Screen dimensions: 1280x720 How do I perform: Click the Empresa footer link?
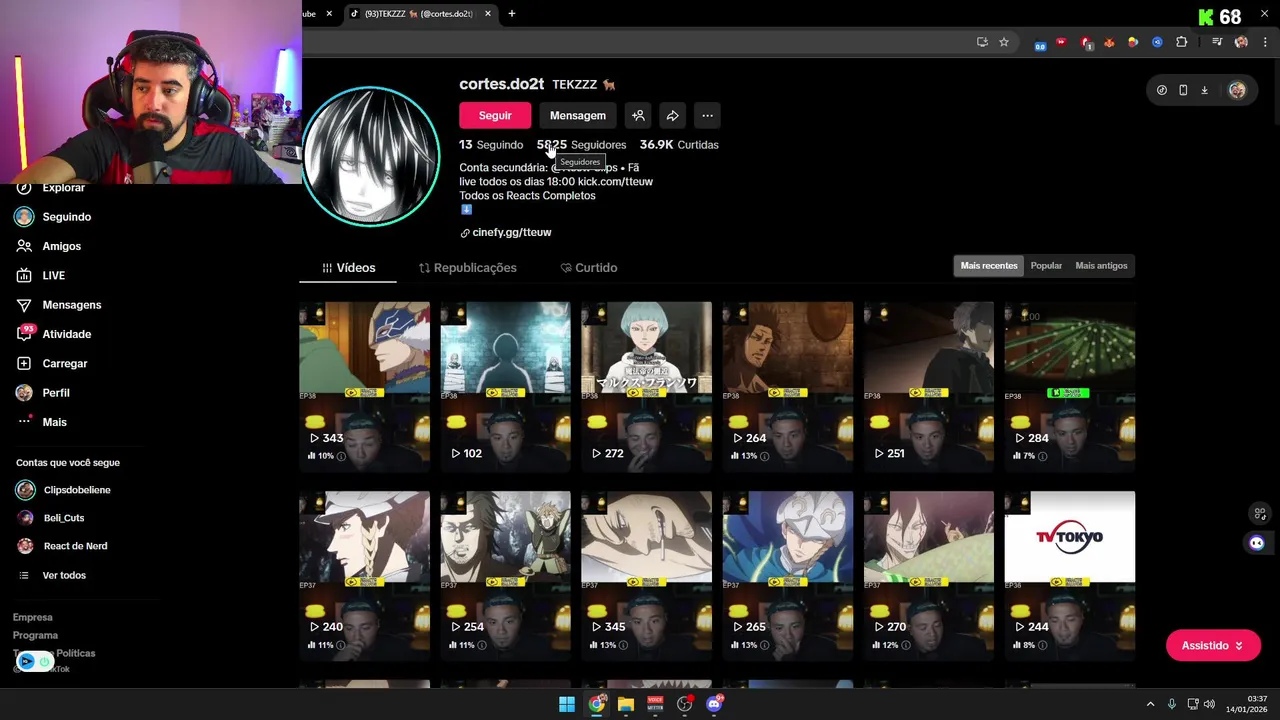tap(33, 618)
